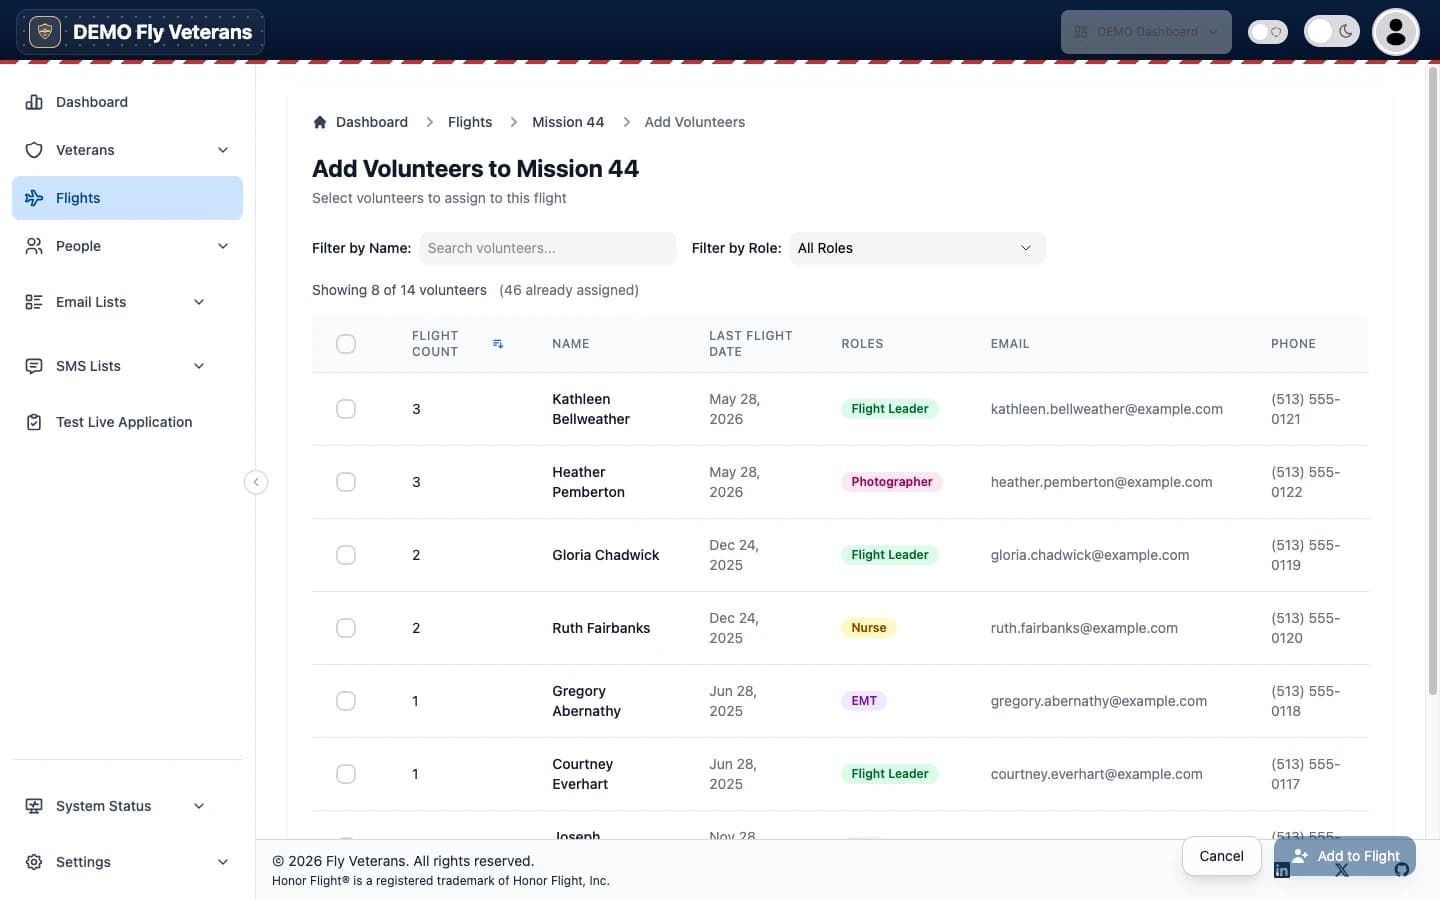Click the name Gregory Abernathy

(x=586, y=701)
